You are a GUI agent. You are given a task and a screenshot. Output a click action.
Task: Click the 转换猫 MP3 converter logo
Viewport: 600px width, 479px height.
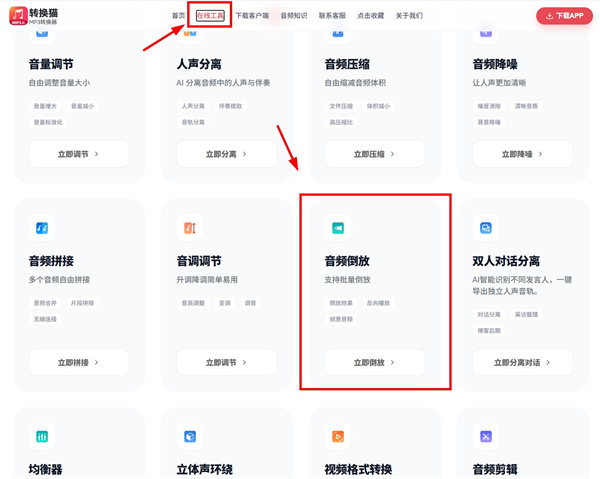34,16
